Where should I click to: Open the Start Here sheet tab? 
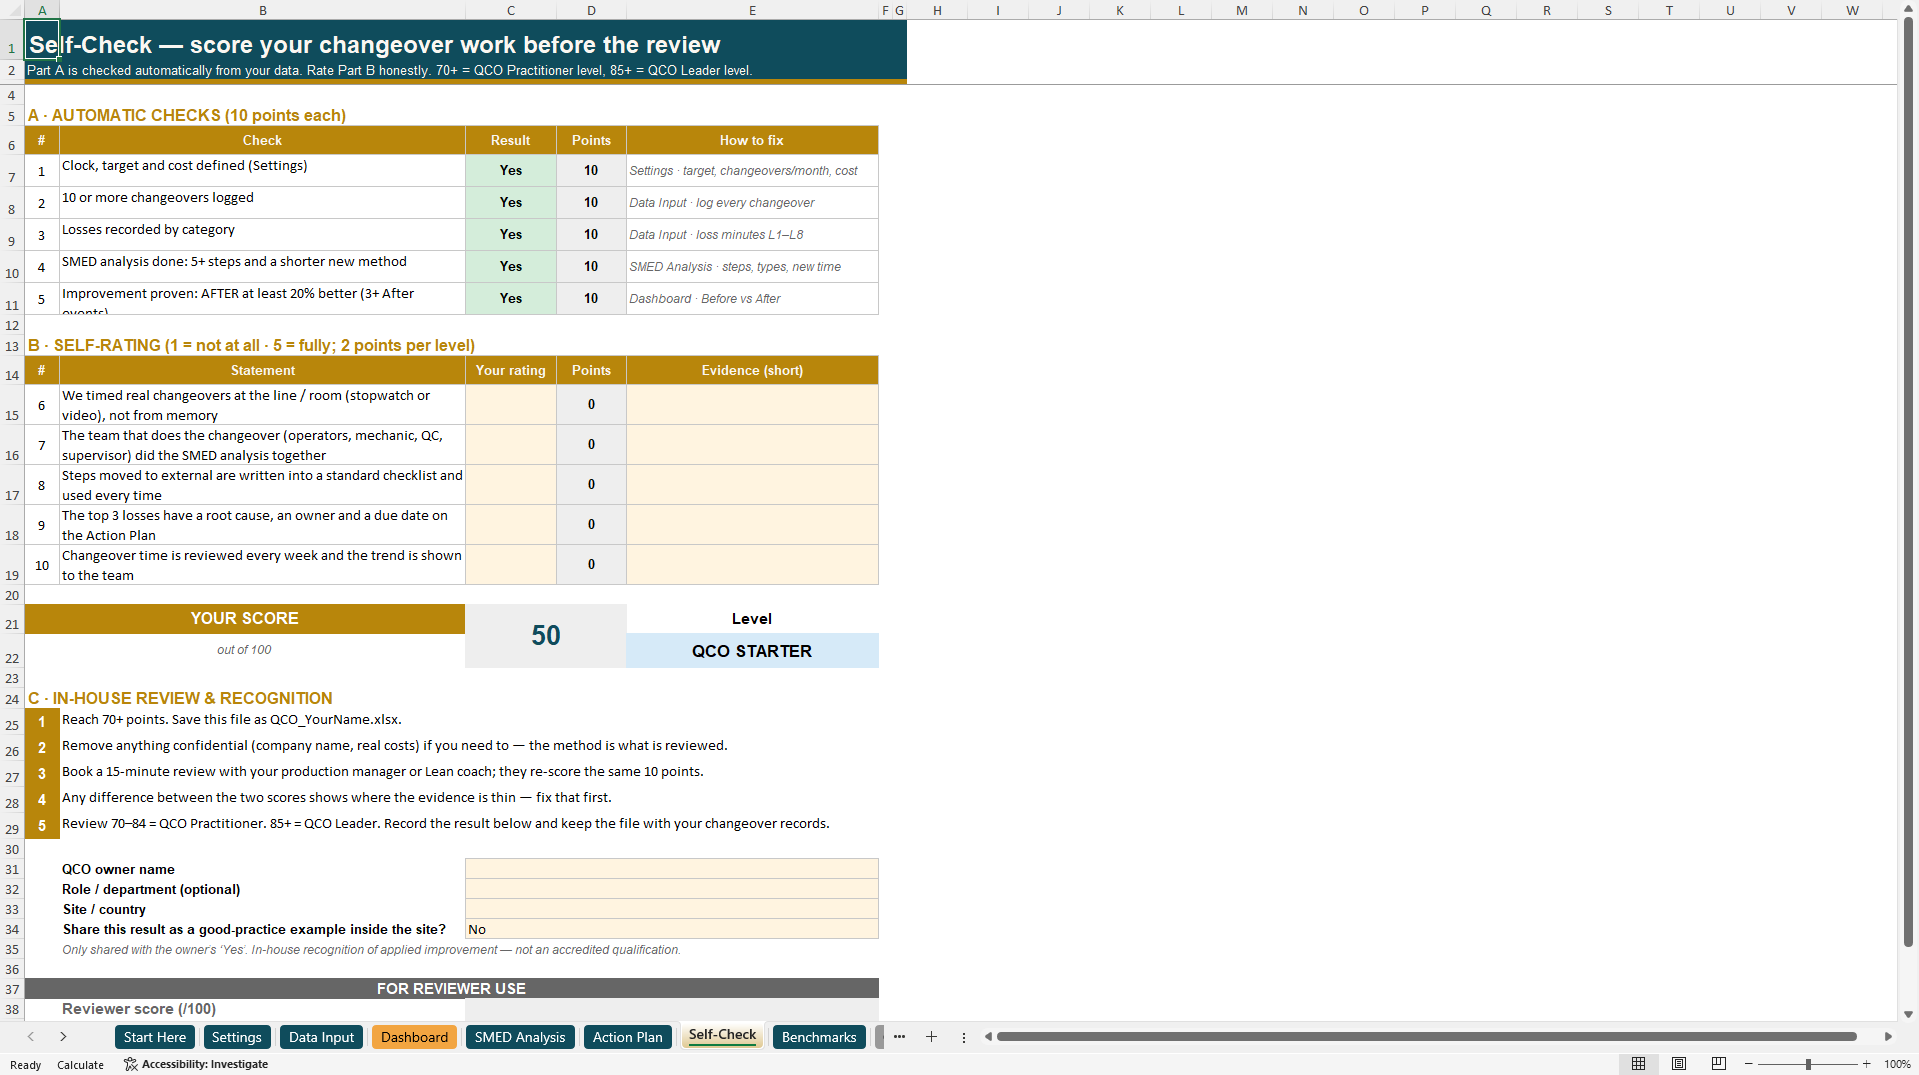coord(155,1037)
